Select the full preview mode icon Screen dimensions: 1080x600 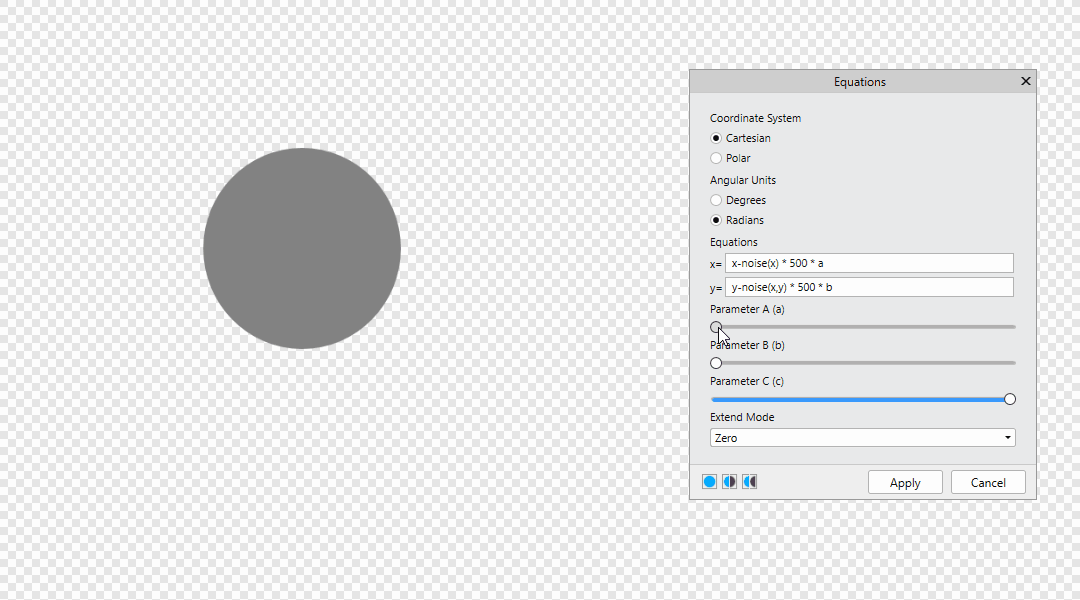click(709, 481)
